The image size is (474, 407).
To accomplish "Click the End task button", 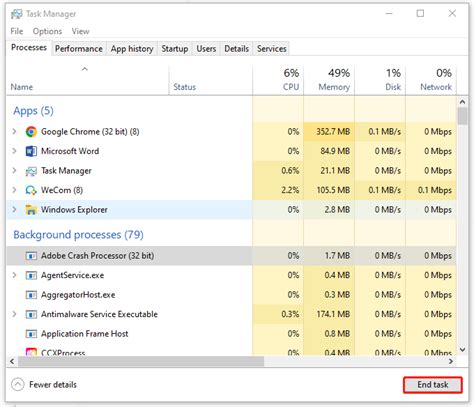I will [x=433, y=385].
